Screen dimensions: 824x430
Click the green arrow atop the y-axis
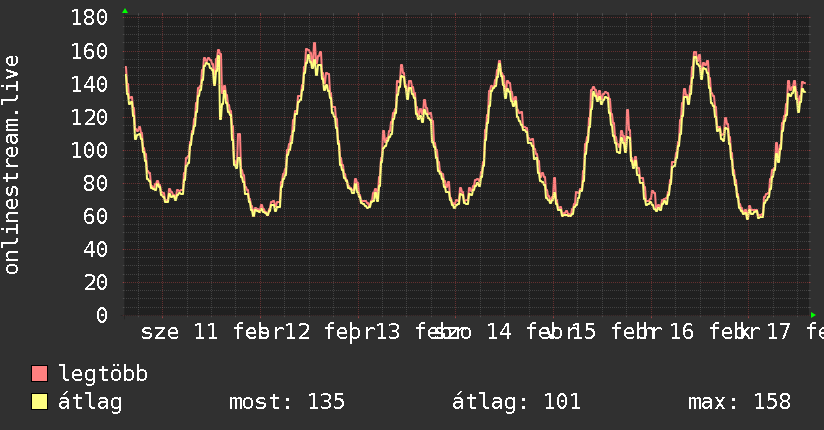pyautogui.click(x=124, y=11)
